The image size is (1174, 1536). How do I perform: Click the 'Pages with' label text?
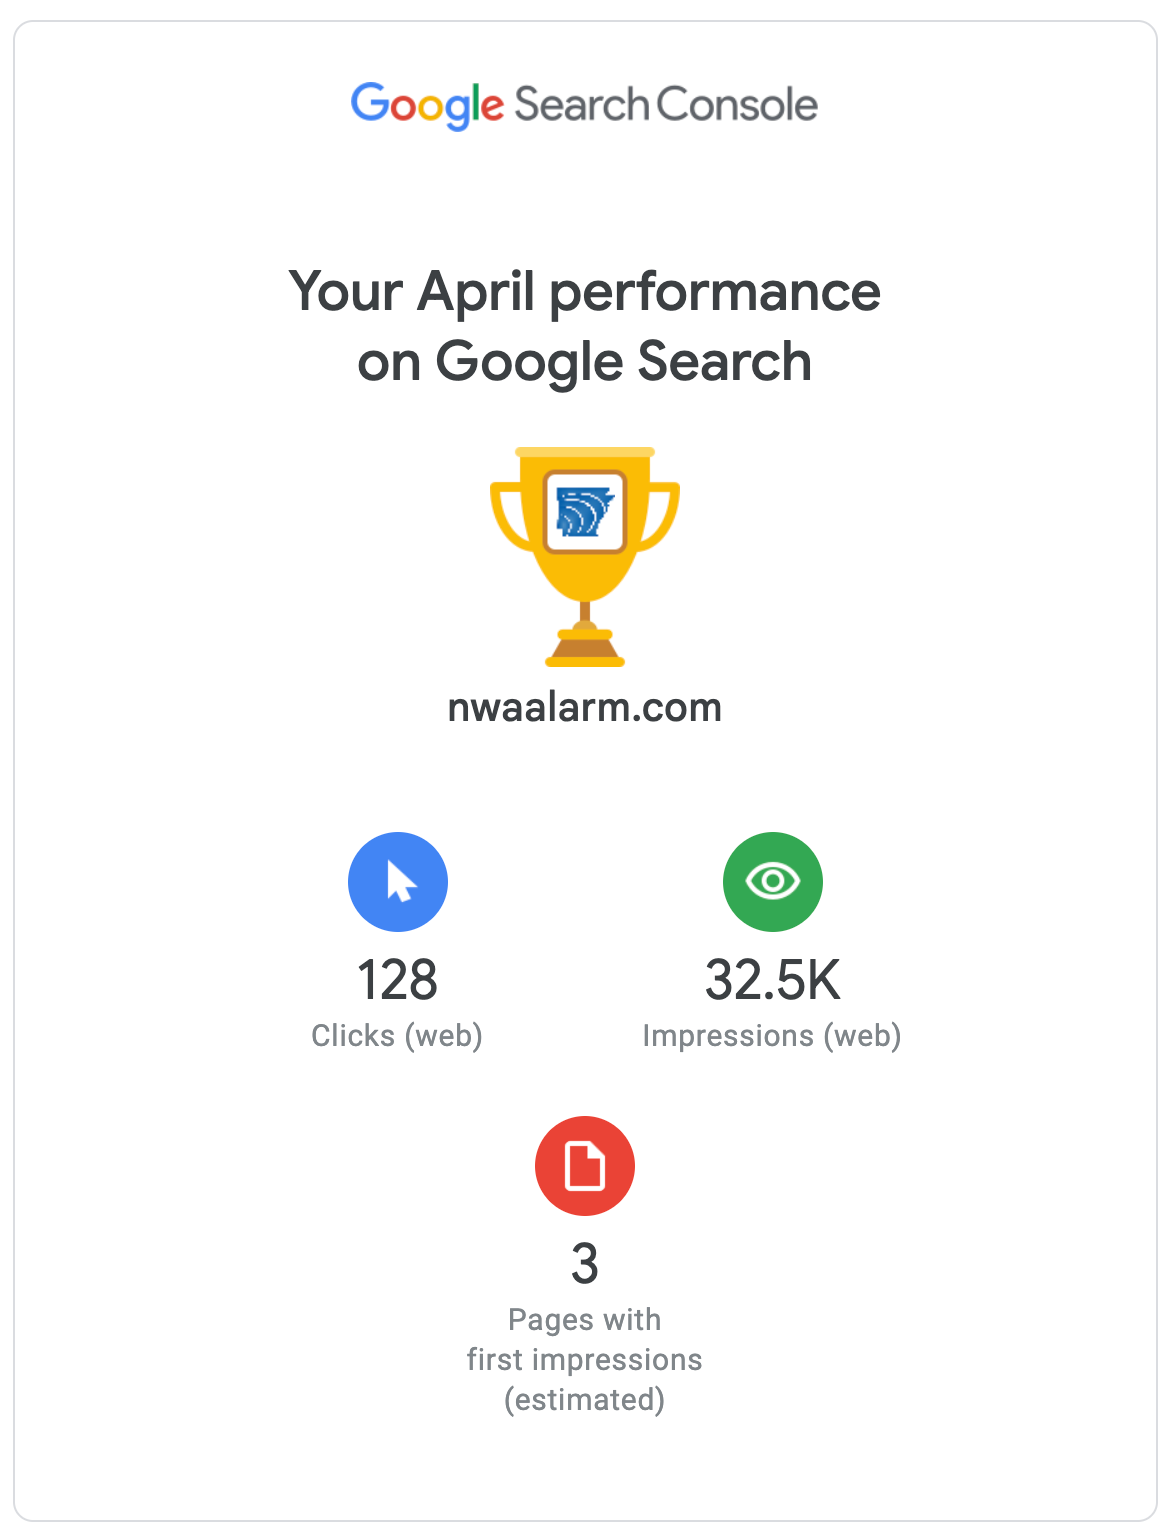[585, 1320]
